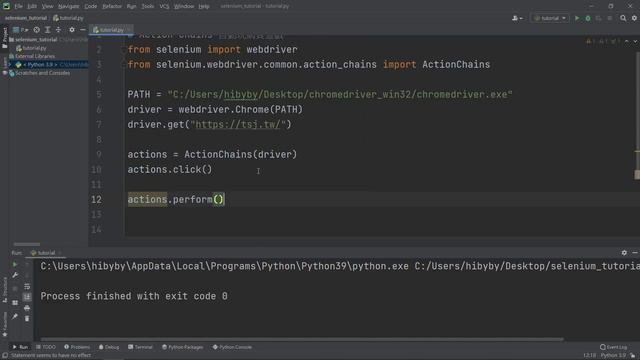Click the Collapse All icon in Project panel
Screen dimensions: 640x360
[58, 30]
